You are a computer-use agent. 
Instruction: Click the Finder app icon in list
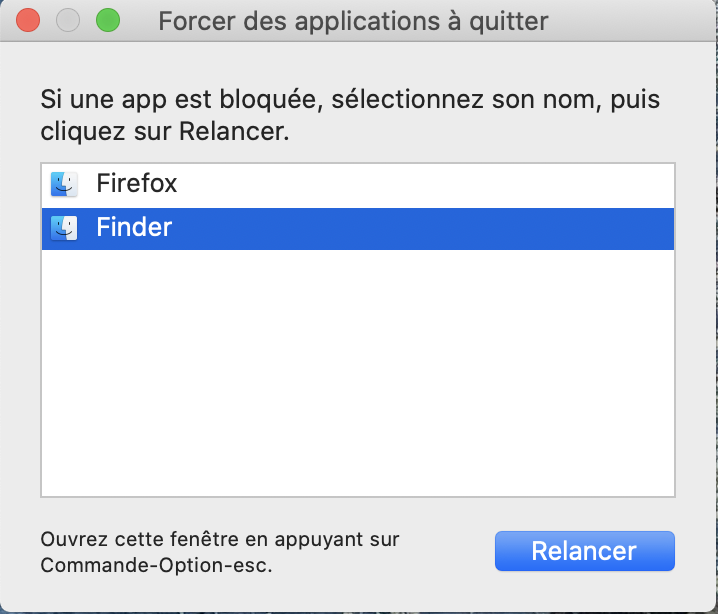64,228
